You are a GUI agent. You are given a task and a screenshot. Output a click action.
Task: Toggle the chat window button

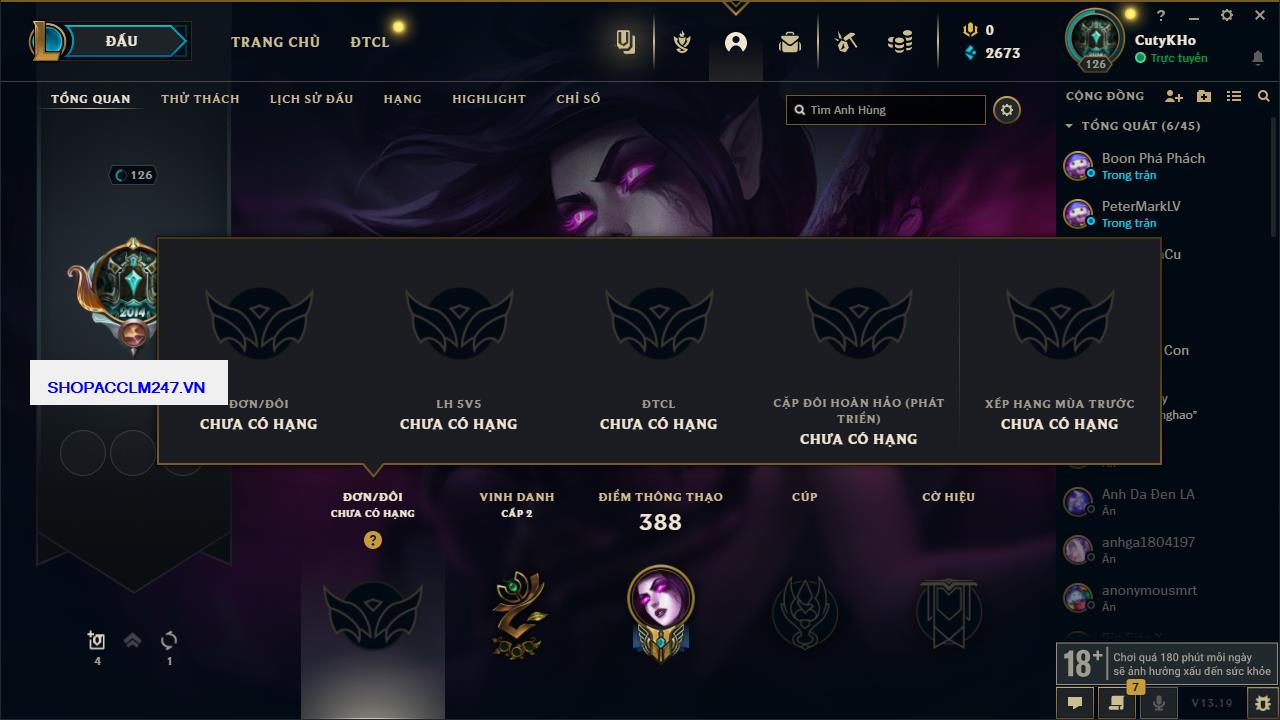pos(1075,703)
